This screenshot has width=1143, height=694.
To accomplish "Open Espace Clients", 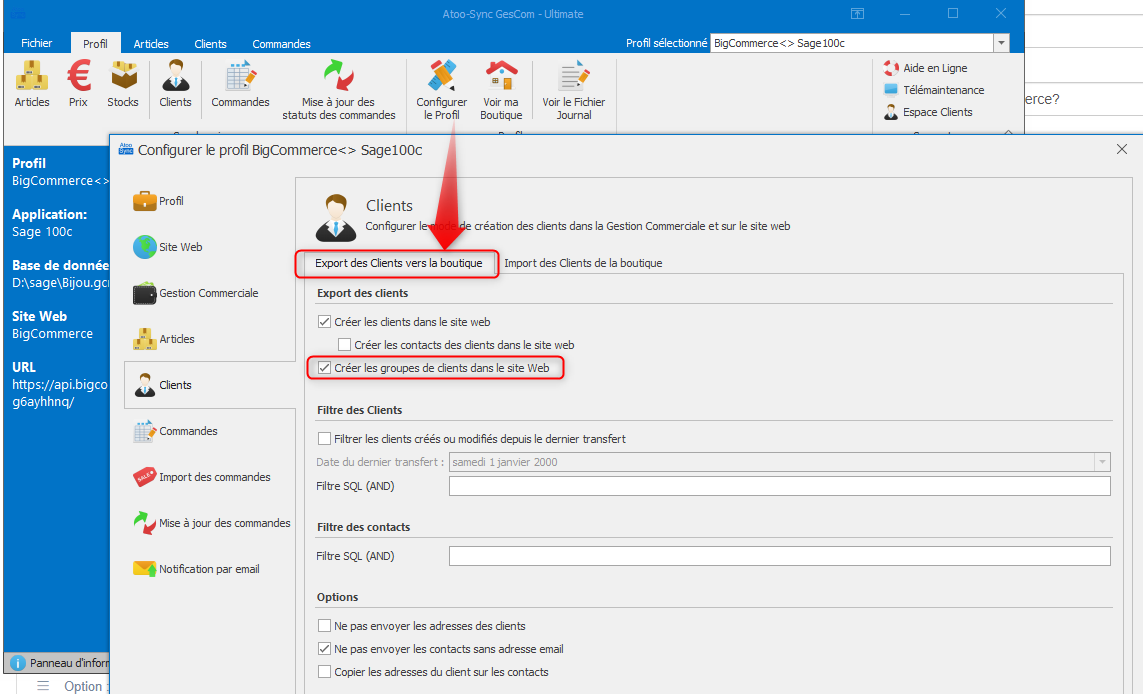I will click(x=928, y=112).
